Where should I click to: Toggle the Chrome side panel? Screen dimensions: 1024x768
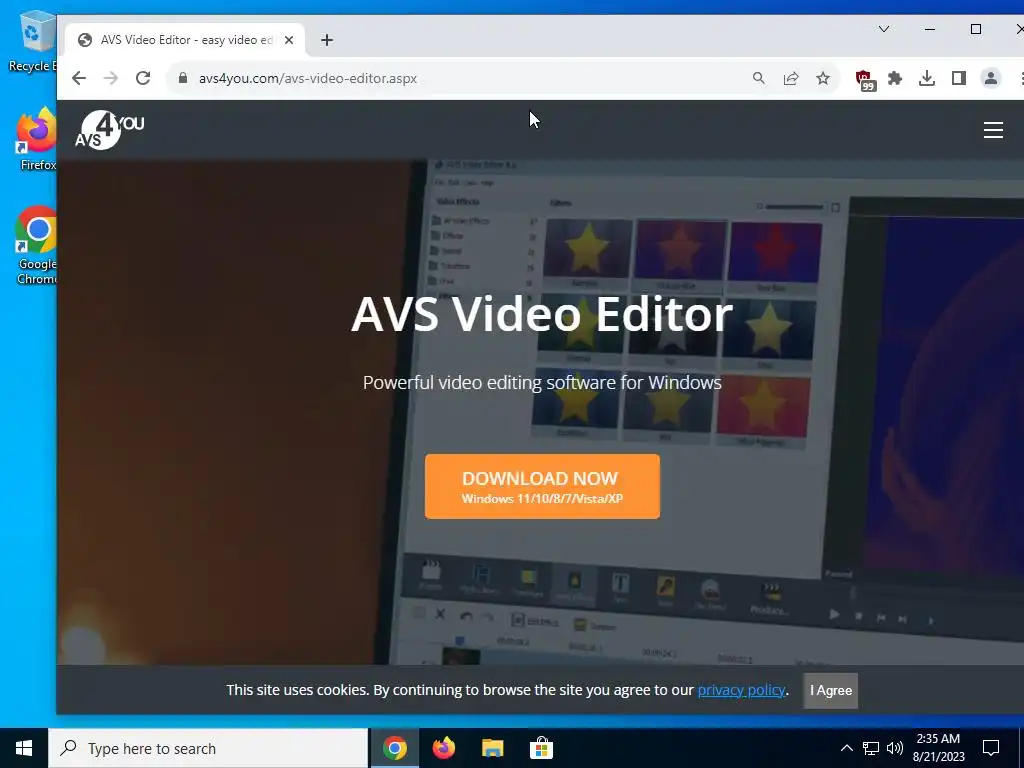[959, 78]
